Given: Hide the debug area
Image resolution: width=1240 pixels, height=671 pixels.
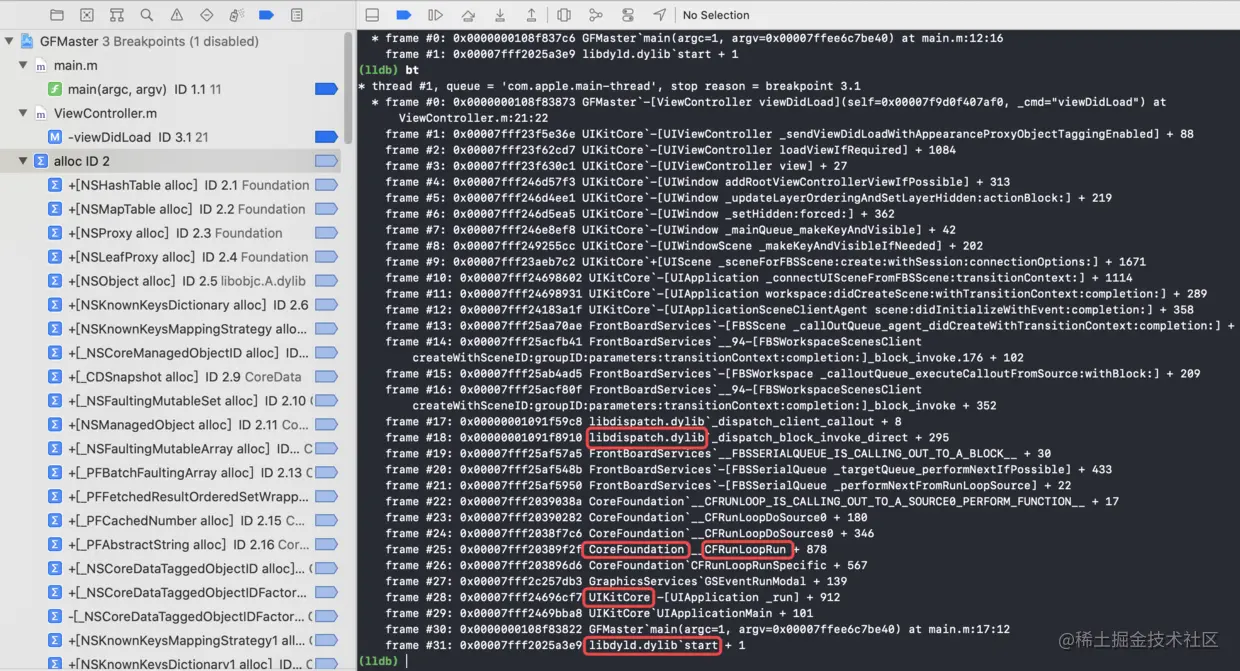Looking at the screenshot, I should pos(372,15).
